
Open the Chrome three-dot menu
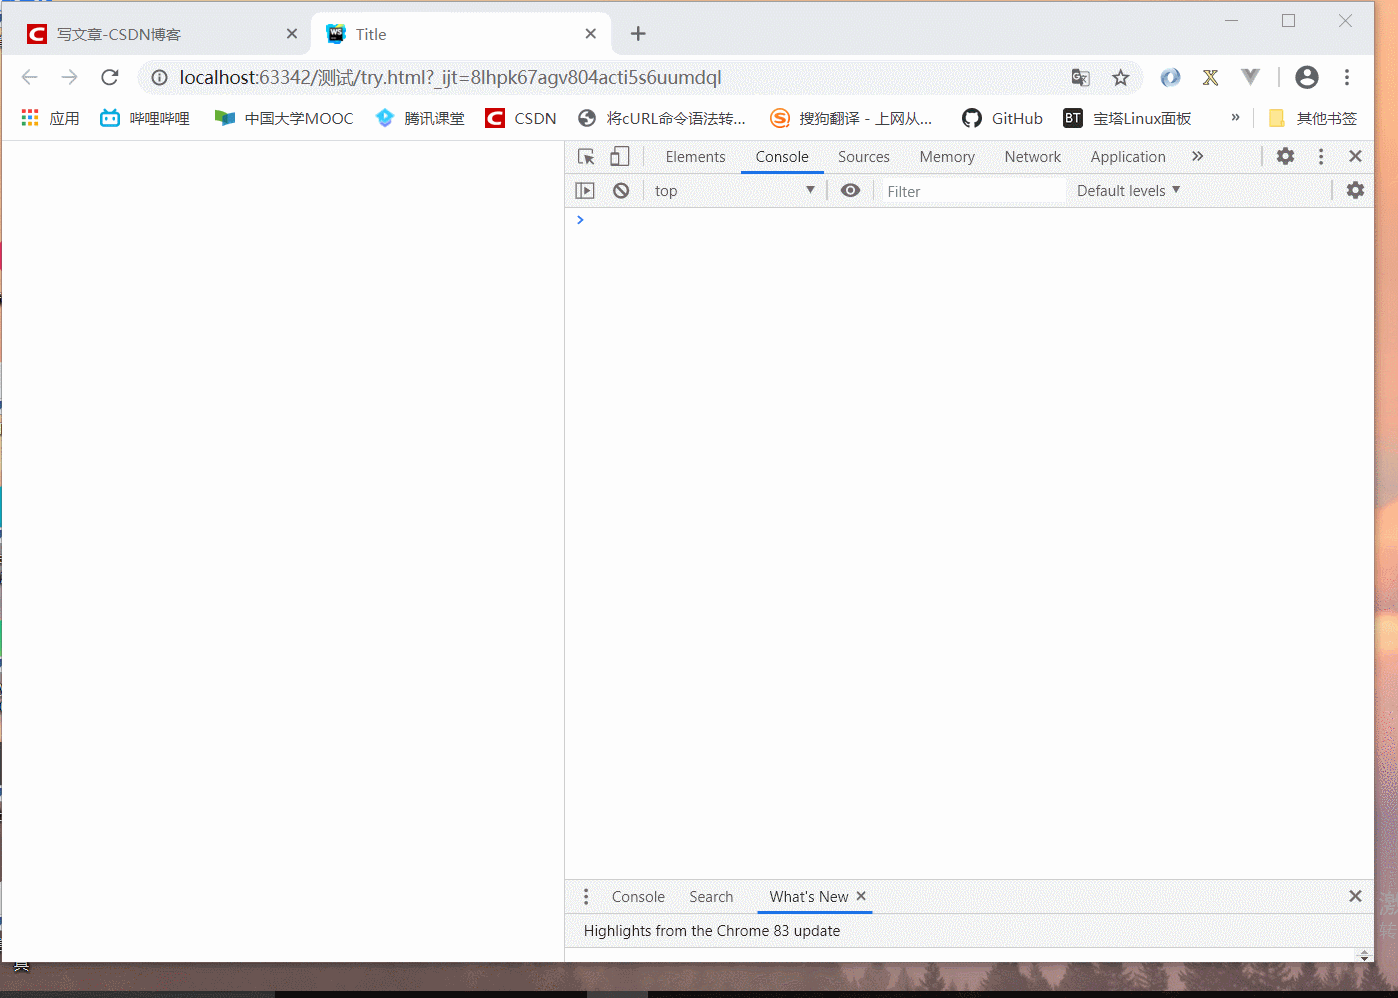(1347, 77)
